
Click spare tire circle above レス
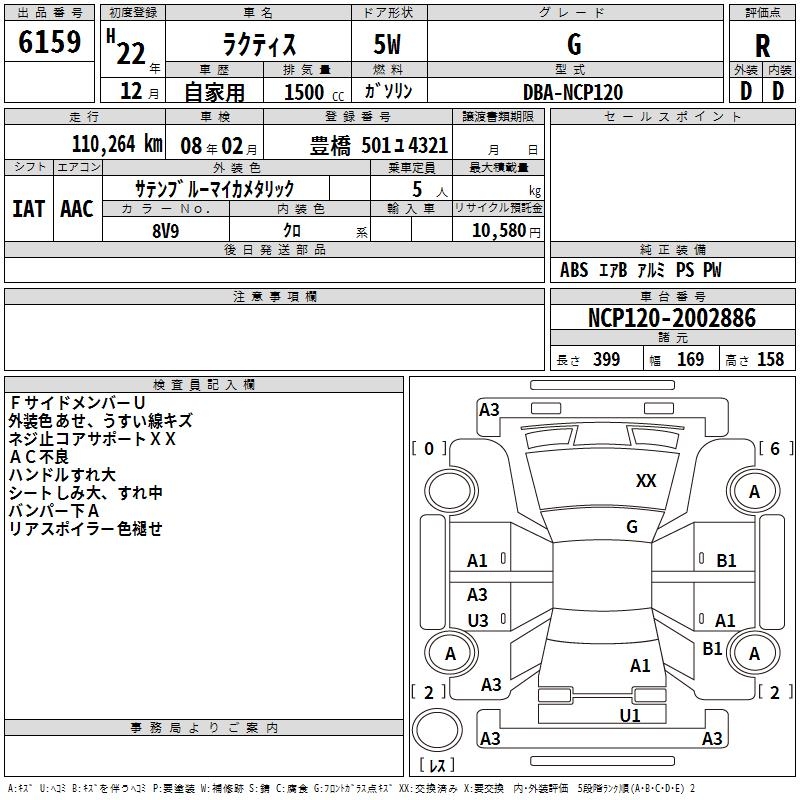tap(437, 730)
